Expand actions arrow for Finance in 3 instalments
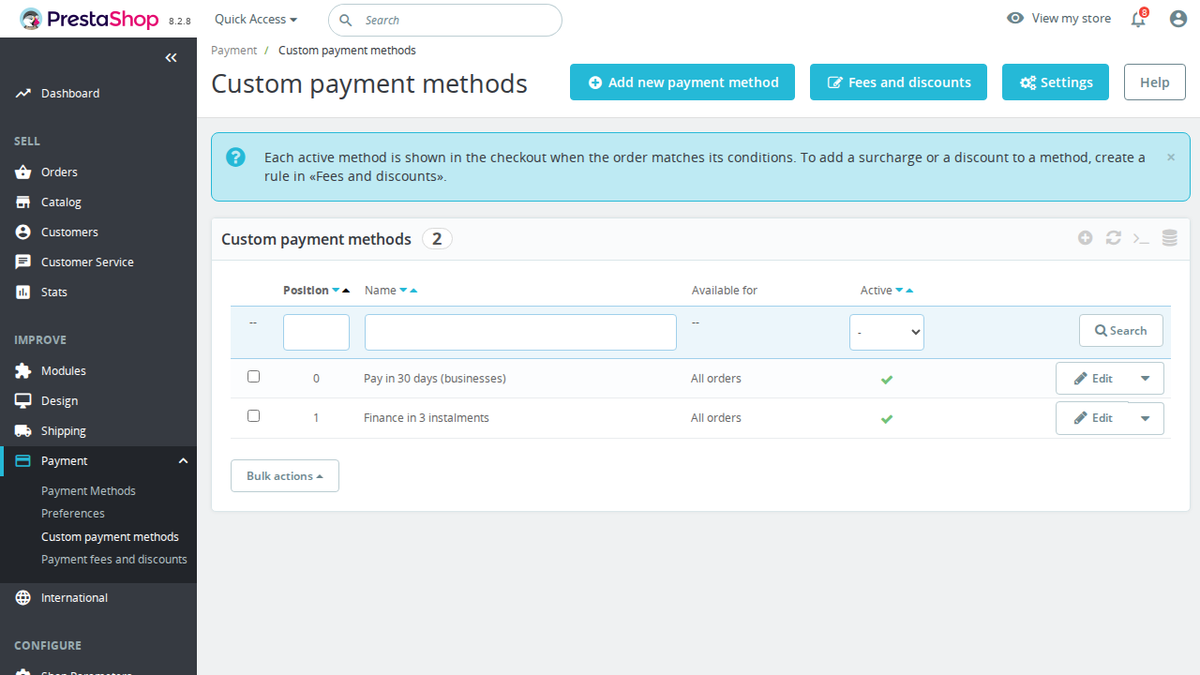Screen dimensions: 1200x675 click(x=1145, y=418)
